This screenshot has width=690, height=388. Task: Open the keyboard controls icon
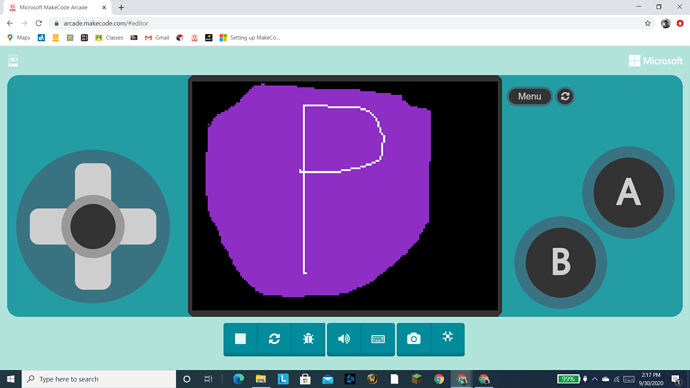378,339
